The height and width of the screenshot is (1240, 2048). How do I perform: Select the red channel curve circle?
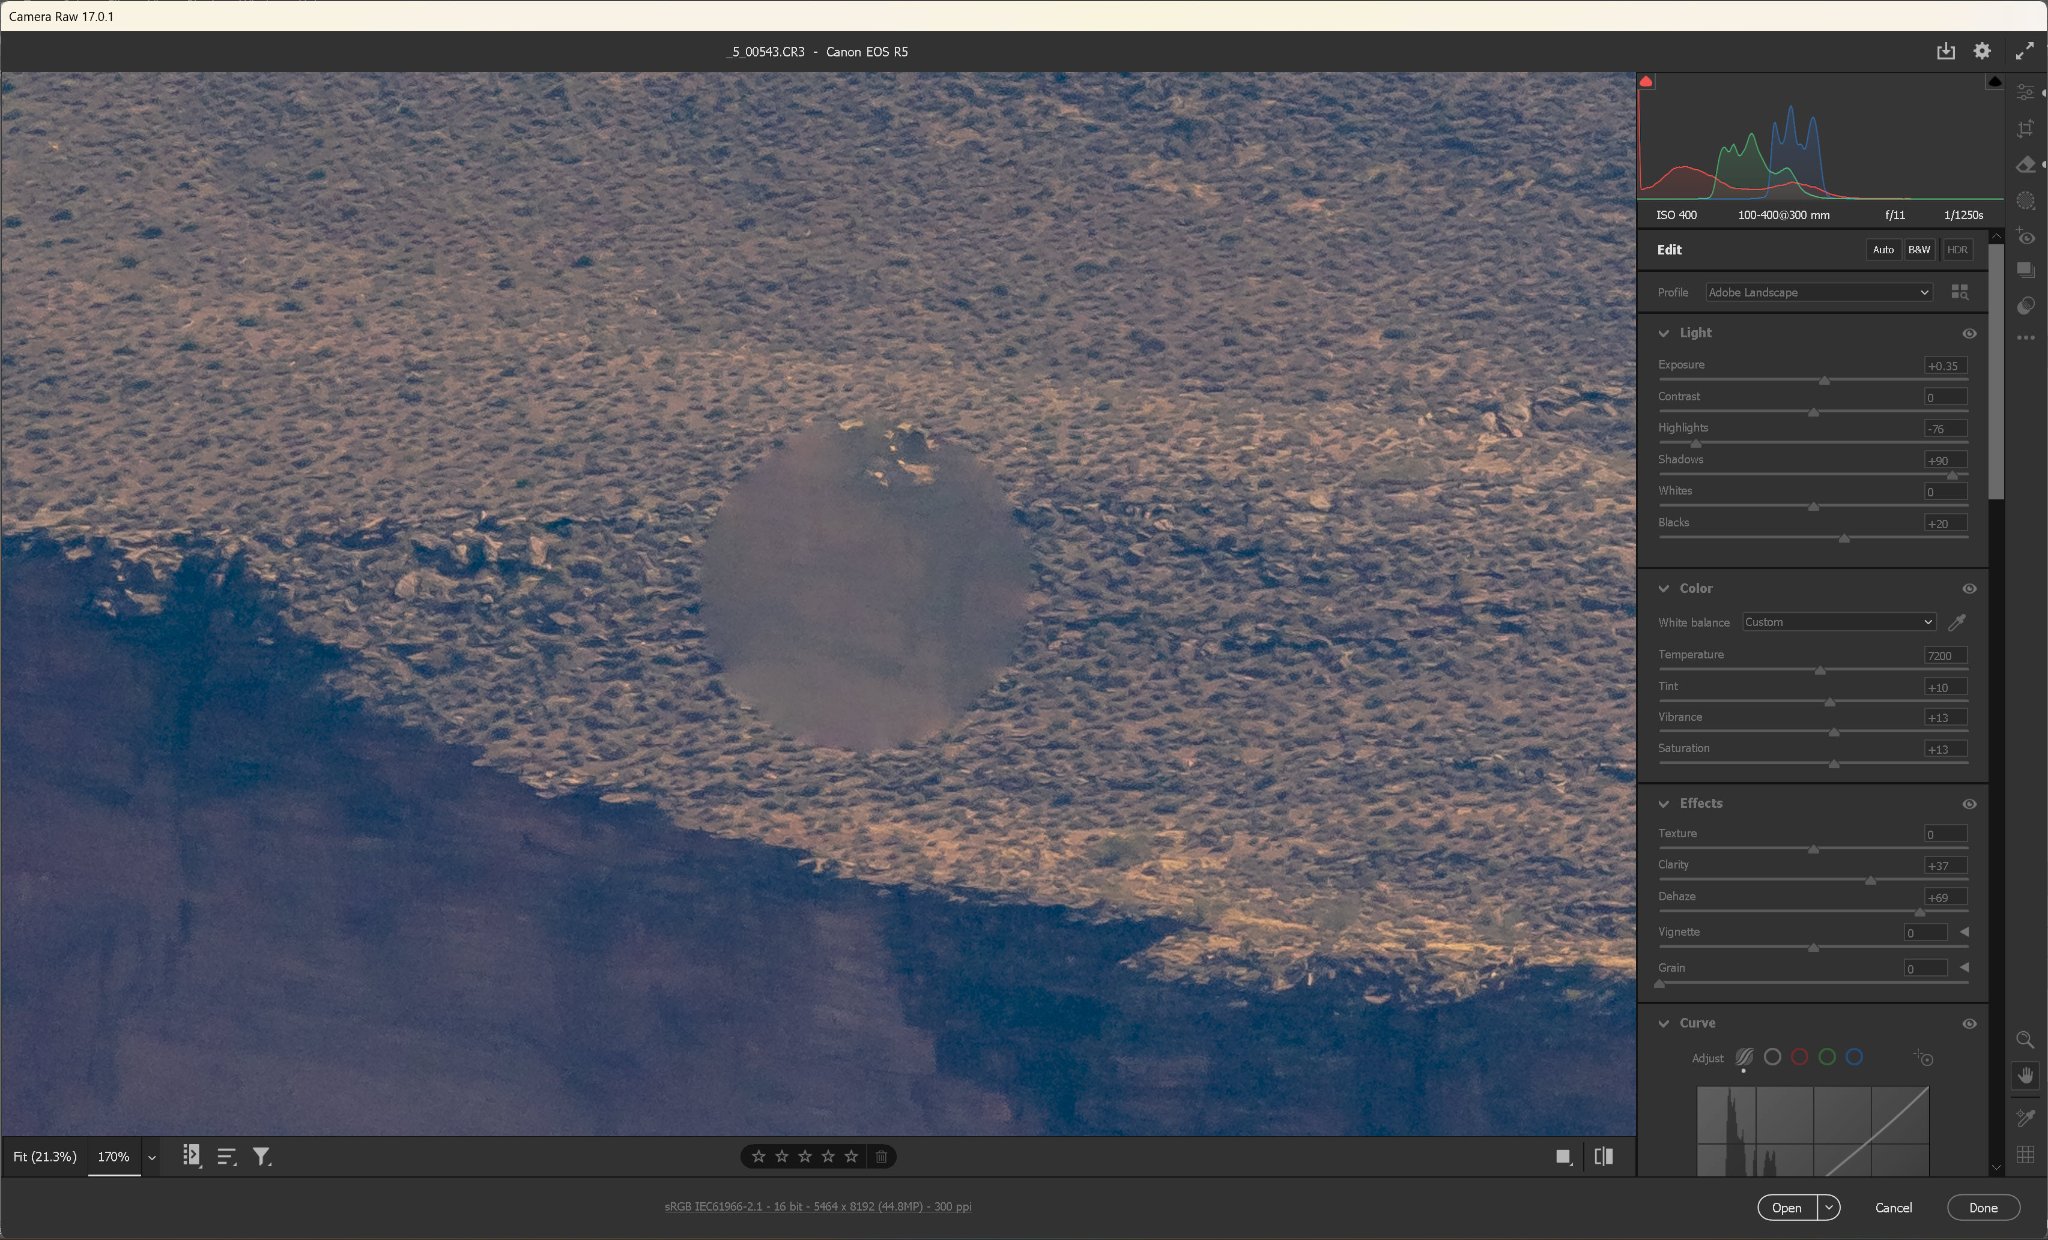coord(1799,1057)
